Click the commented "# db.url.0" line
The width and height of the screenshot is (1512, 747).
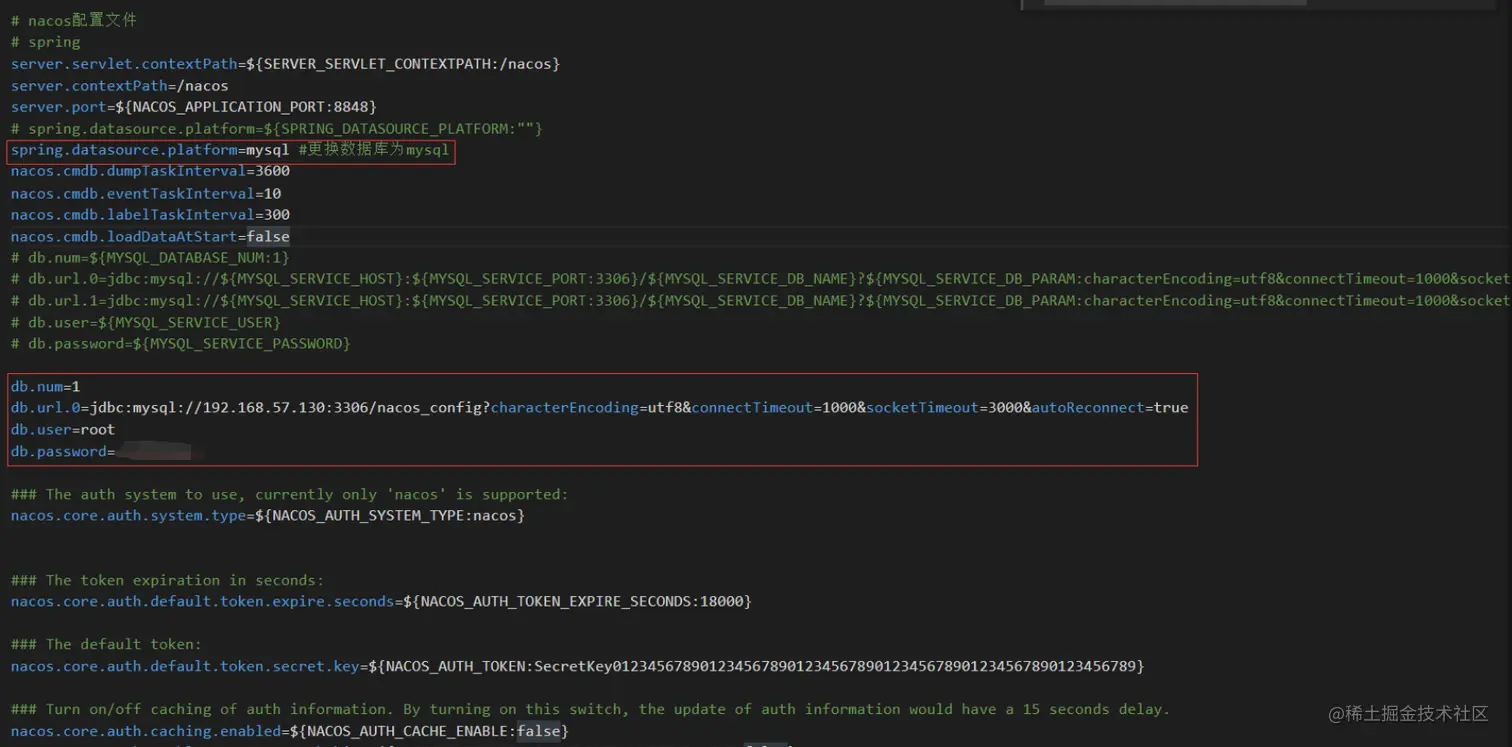[760, 279]
